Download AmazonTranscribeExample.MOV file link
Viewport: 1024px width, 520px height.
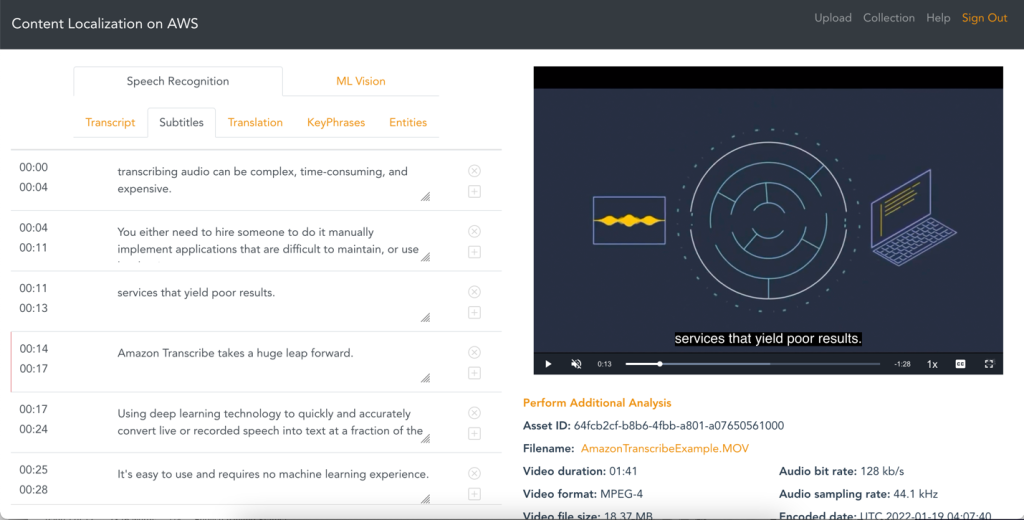click(x=664, y=448)
